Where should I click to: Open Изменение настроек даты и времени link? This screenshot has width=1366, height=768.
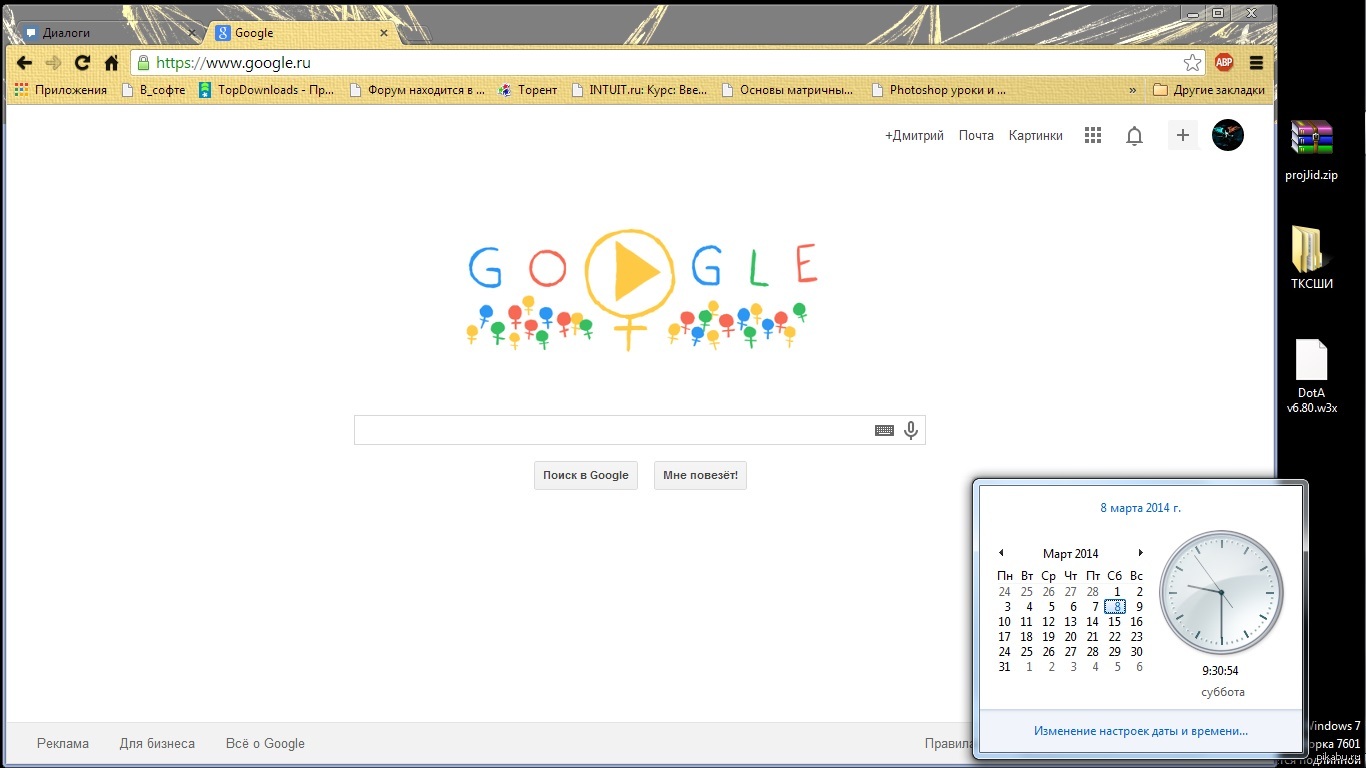(x=1141, y=731)
